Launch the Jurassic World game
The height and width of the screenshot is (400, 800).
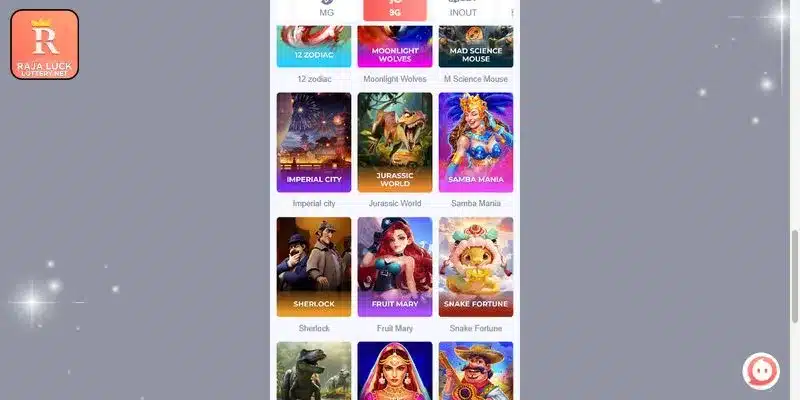(x=395, y=142)
